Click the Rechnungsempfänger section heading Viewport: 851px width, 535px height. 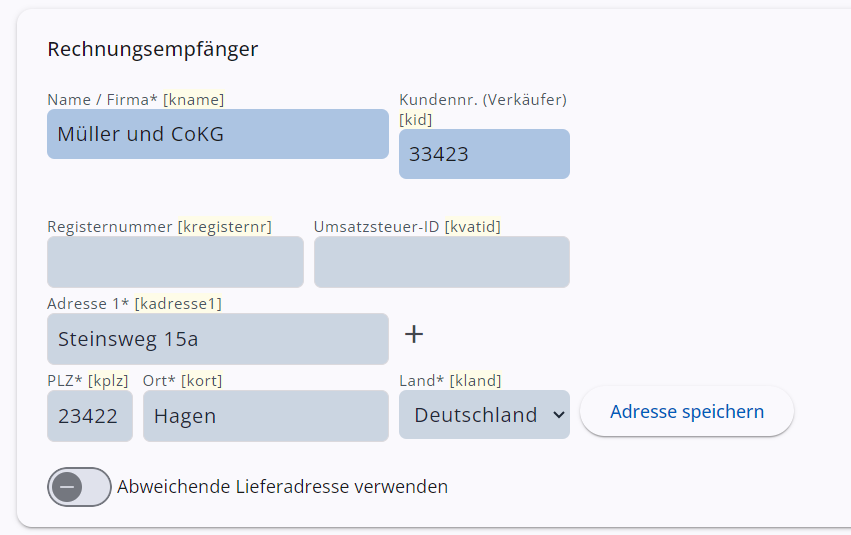coord(152,49)
